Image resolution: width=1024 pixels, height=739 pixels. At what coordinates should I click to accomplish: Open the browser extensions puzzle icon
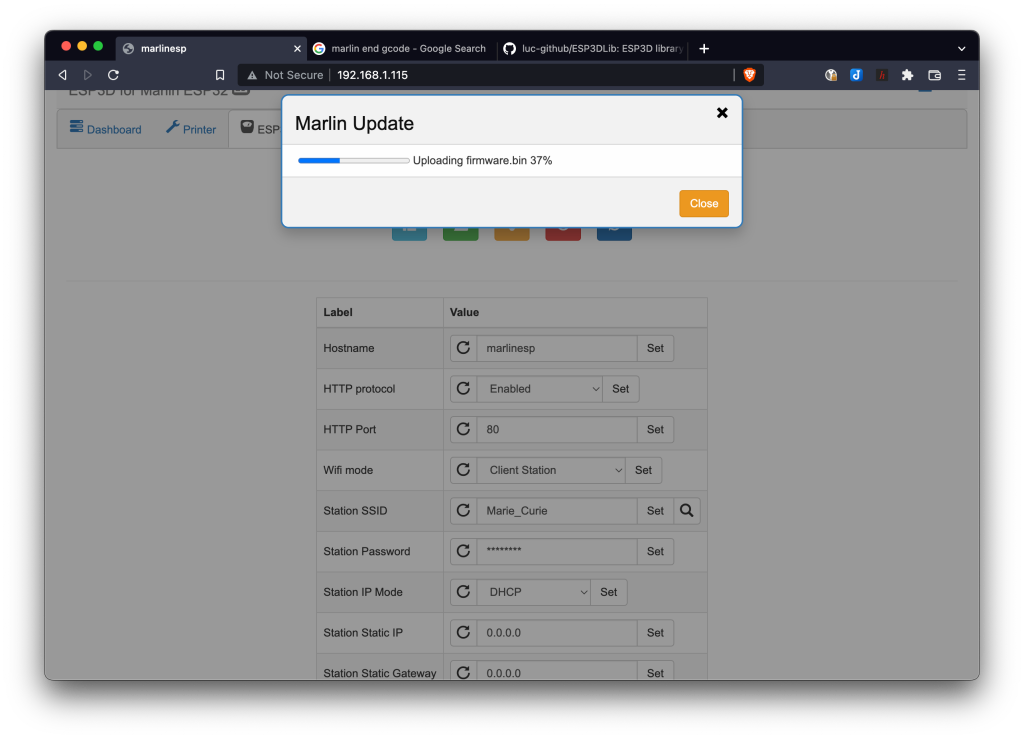click(x=907, y=75)
